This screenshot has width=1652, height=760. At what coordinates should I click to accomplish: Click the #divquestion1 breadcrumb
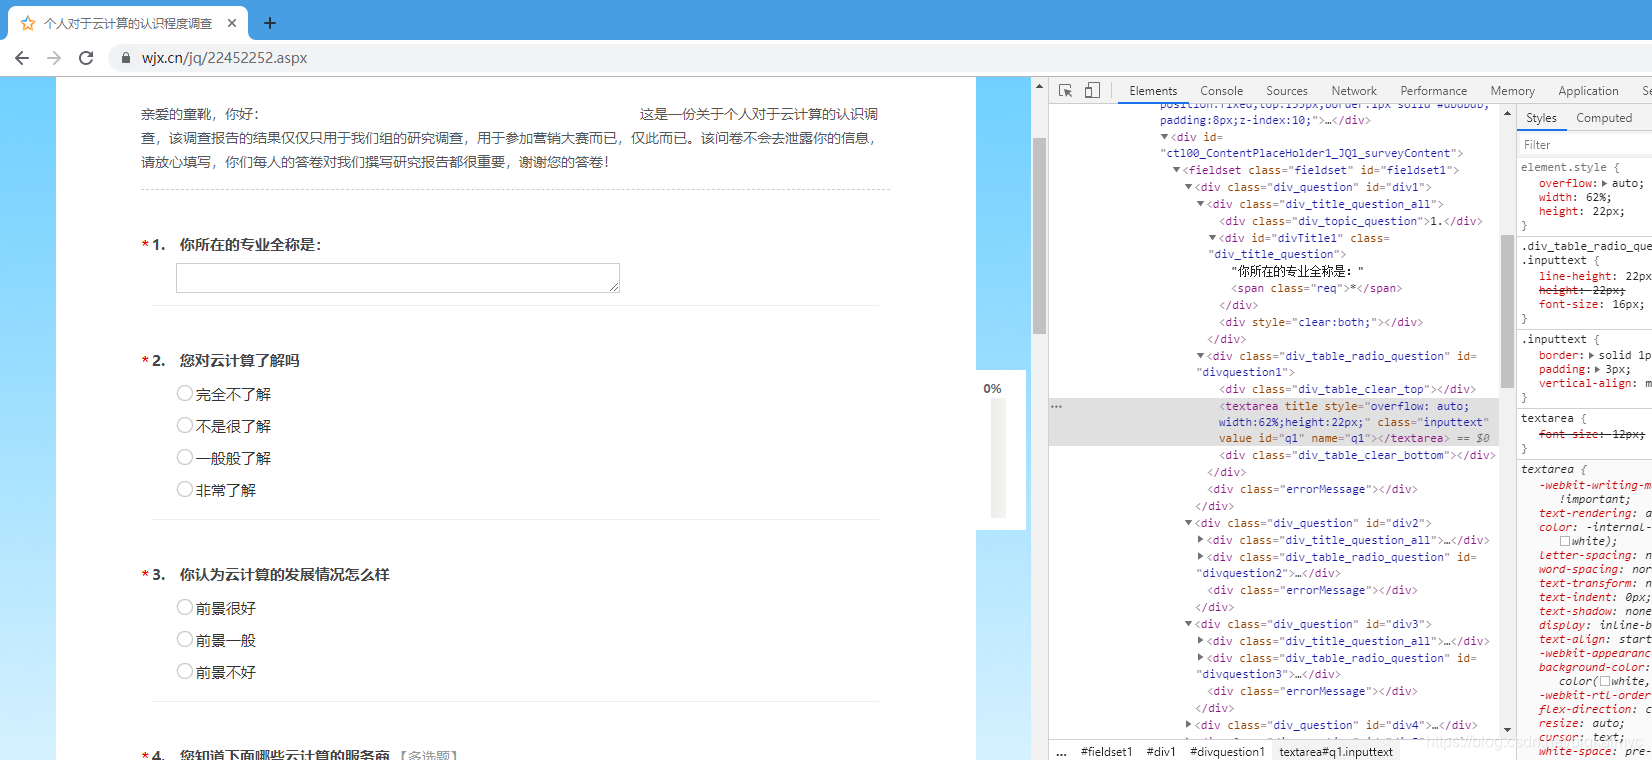pos(1227,752)
